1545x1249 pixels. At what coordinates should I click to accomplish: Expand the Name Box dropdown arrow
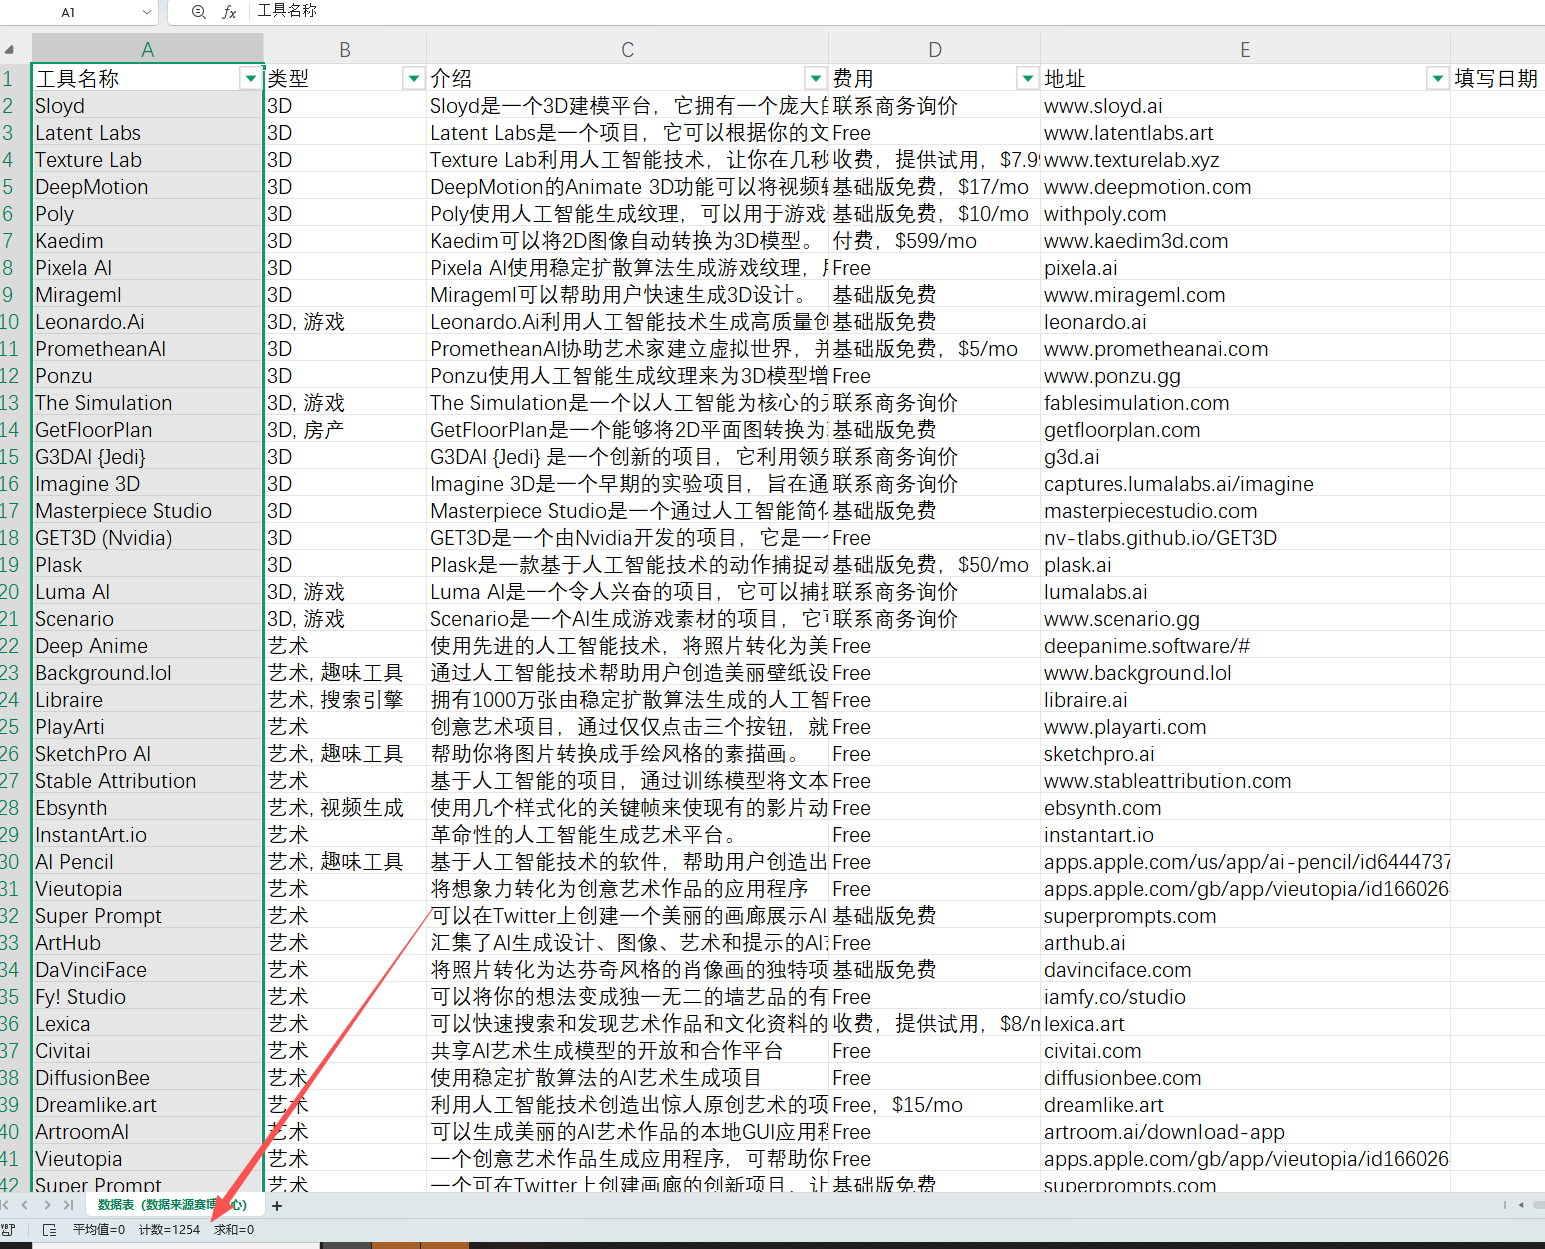(x=147, y=12)
